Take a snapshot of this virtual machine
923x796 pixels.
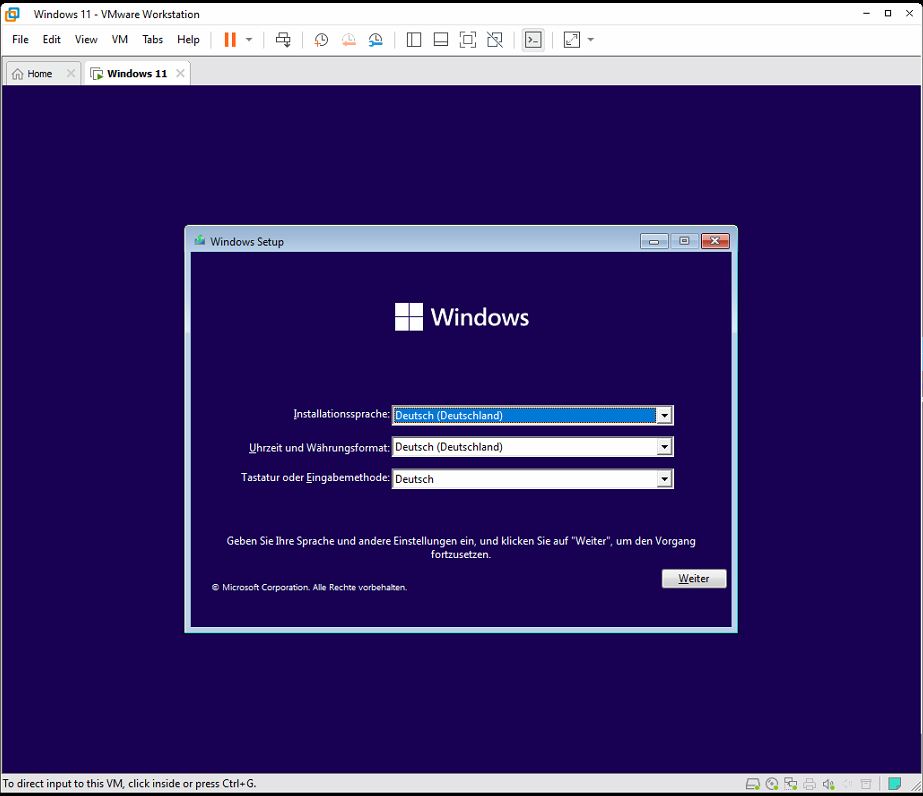click(x=321, y=40)
